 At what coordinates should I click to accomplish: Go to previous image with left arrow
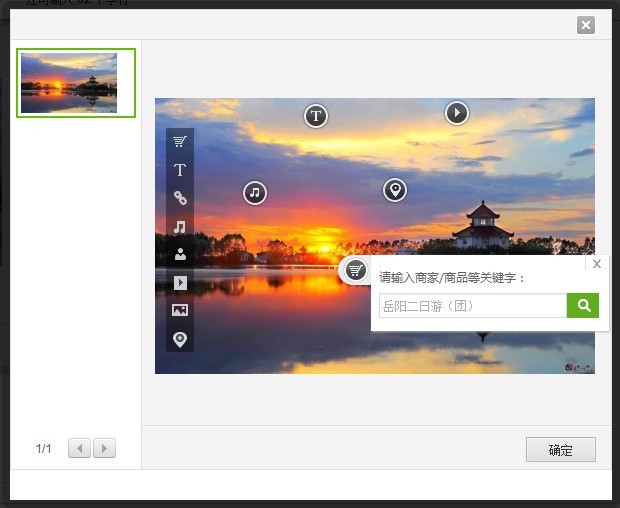click(x=79, y=448)
